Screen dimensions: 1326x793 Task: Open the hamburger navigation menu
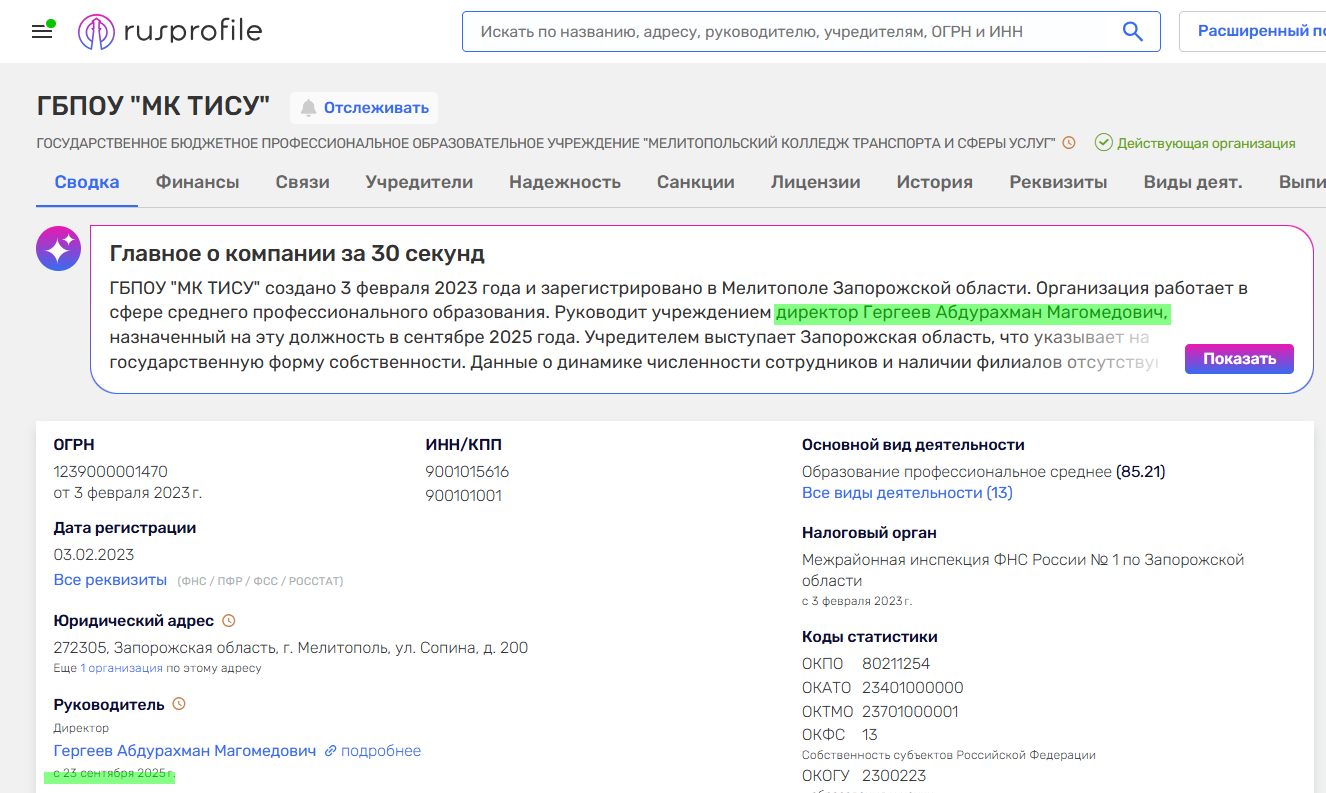(41, 29)
